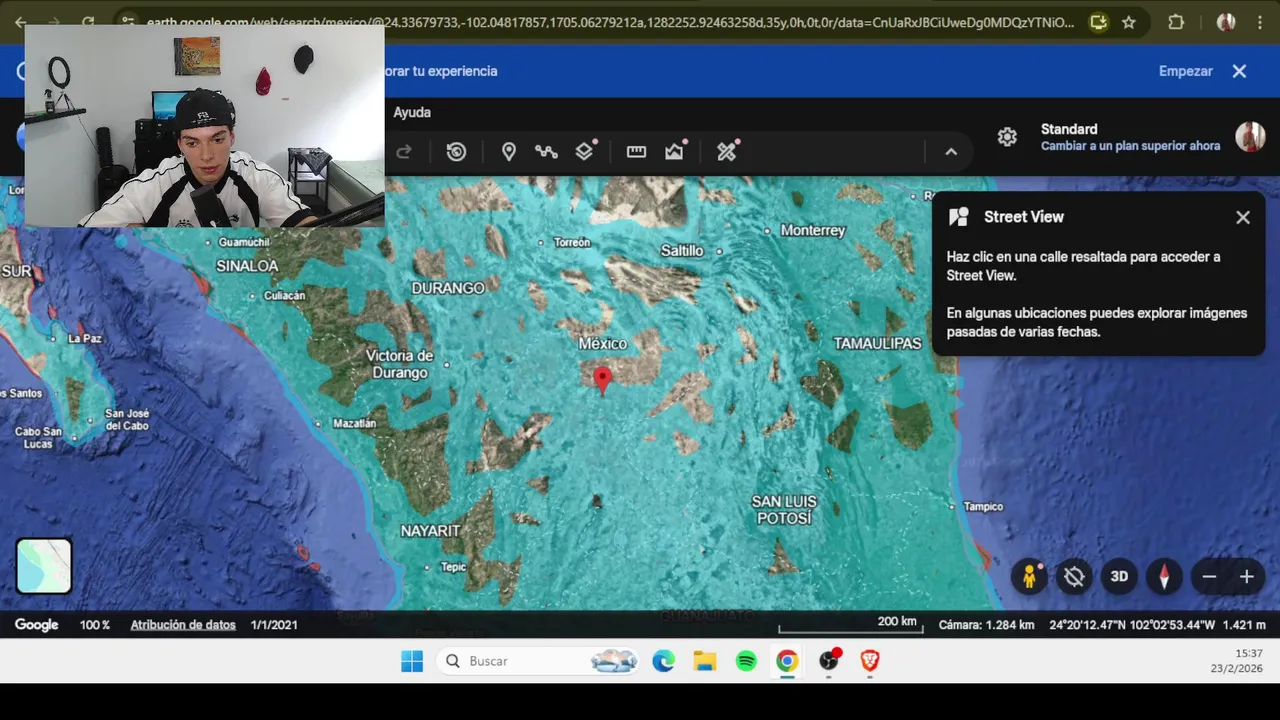Dismiss the blue banner with X
This screenshot has width=1280, height=720.
tap(1239, 71)
